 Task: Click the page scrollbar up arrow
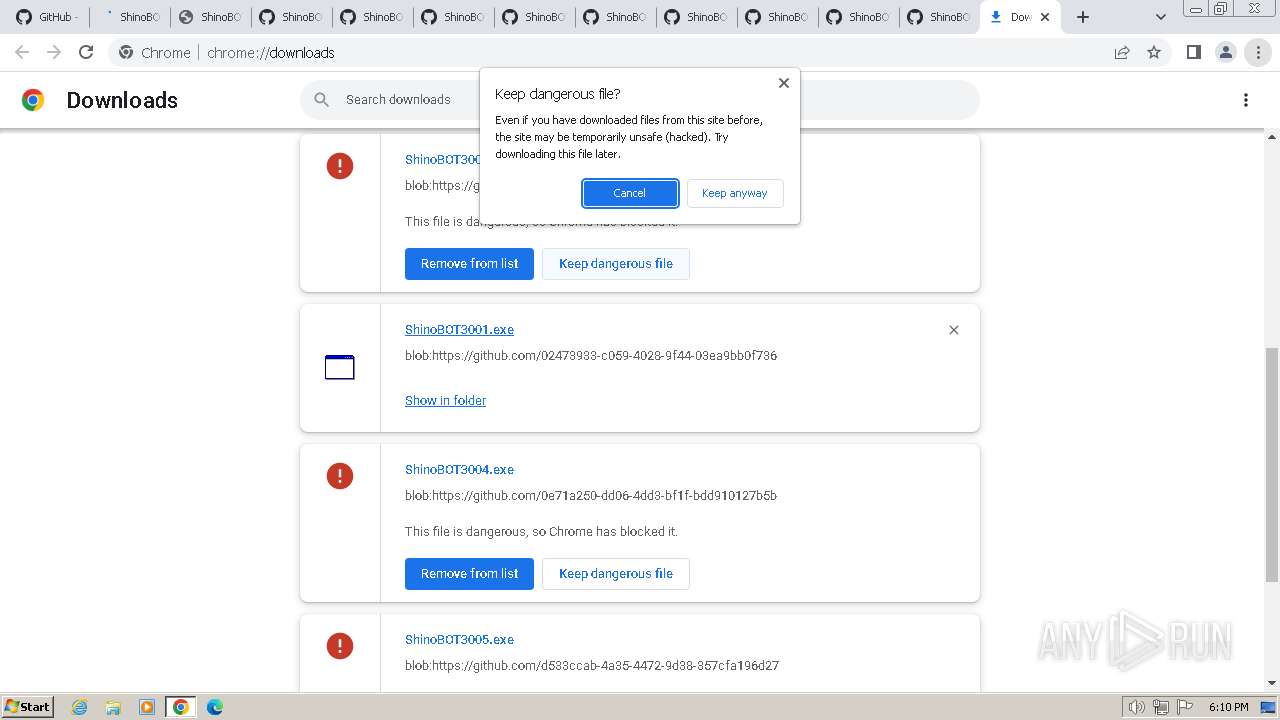pyautogui.click(x=1272, y=137)
